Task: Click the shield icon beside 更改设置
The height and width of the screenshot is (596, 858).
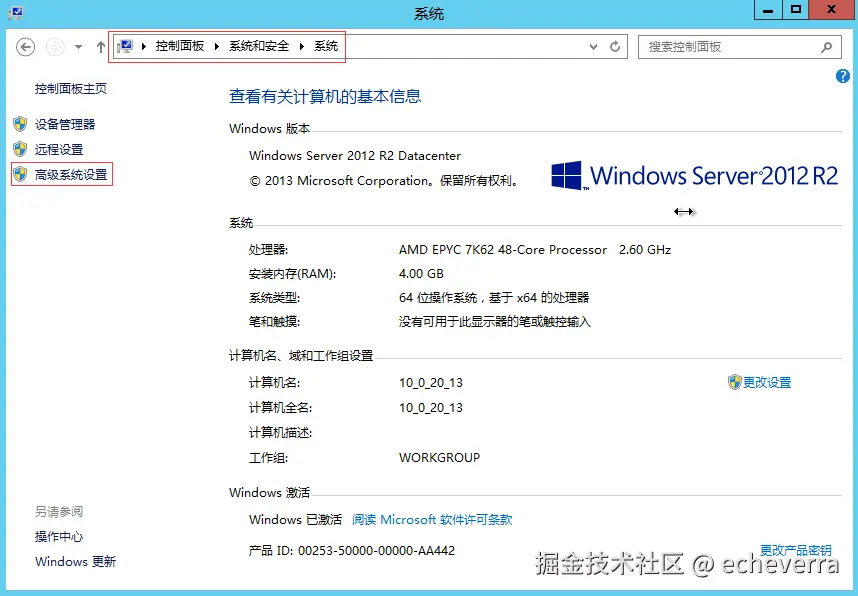Action: [x=734, y=382]
